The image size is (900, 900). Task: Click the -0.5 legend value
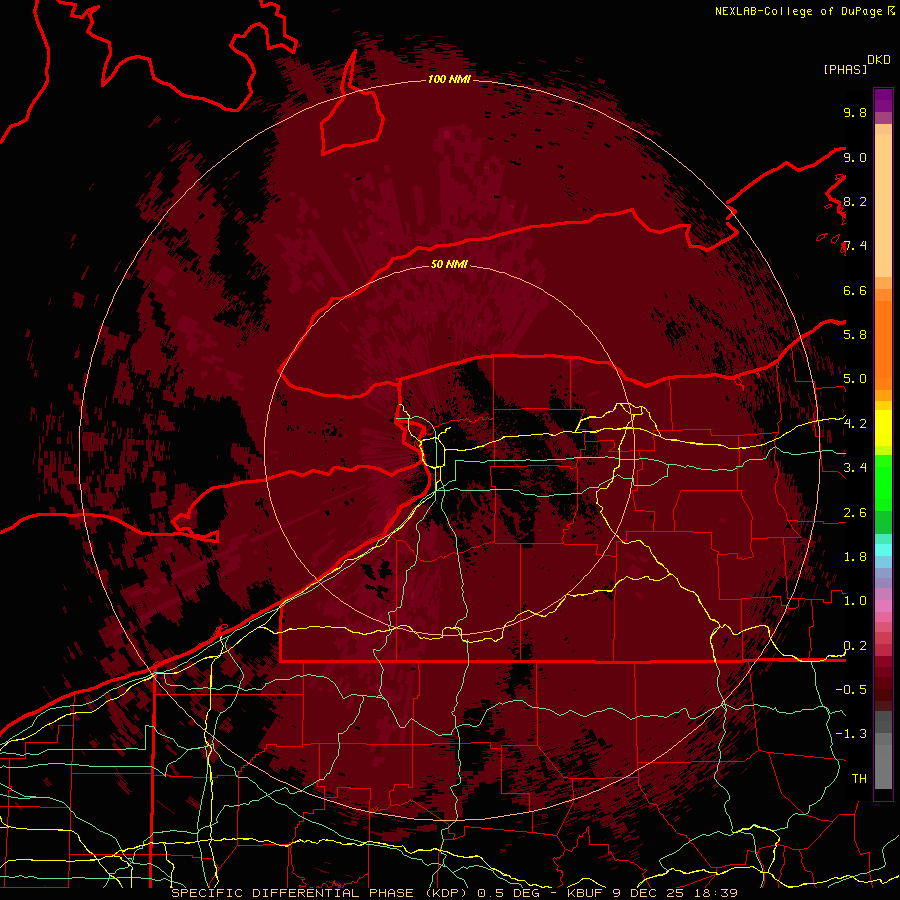coord(851,689)
